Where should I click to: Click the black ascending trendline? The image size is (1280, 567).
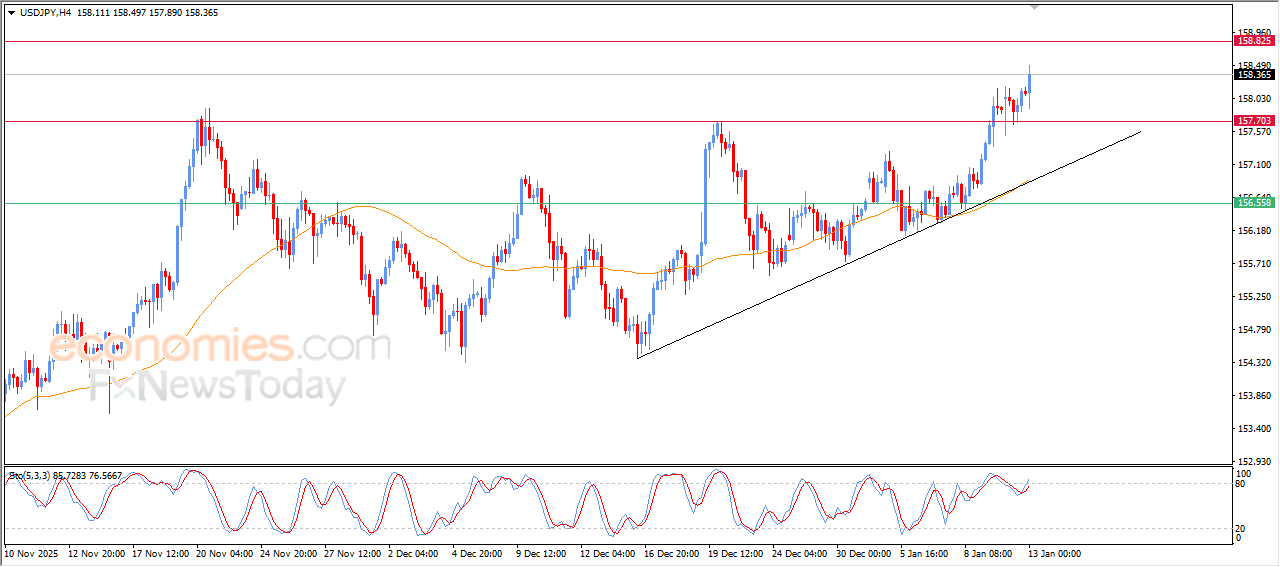(800, 281)
